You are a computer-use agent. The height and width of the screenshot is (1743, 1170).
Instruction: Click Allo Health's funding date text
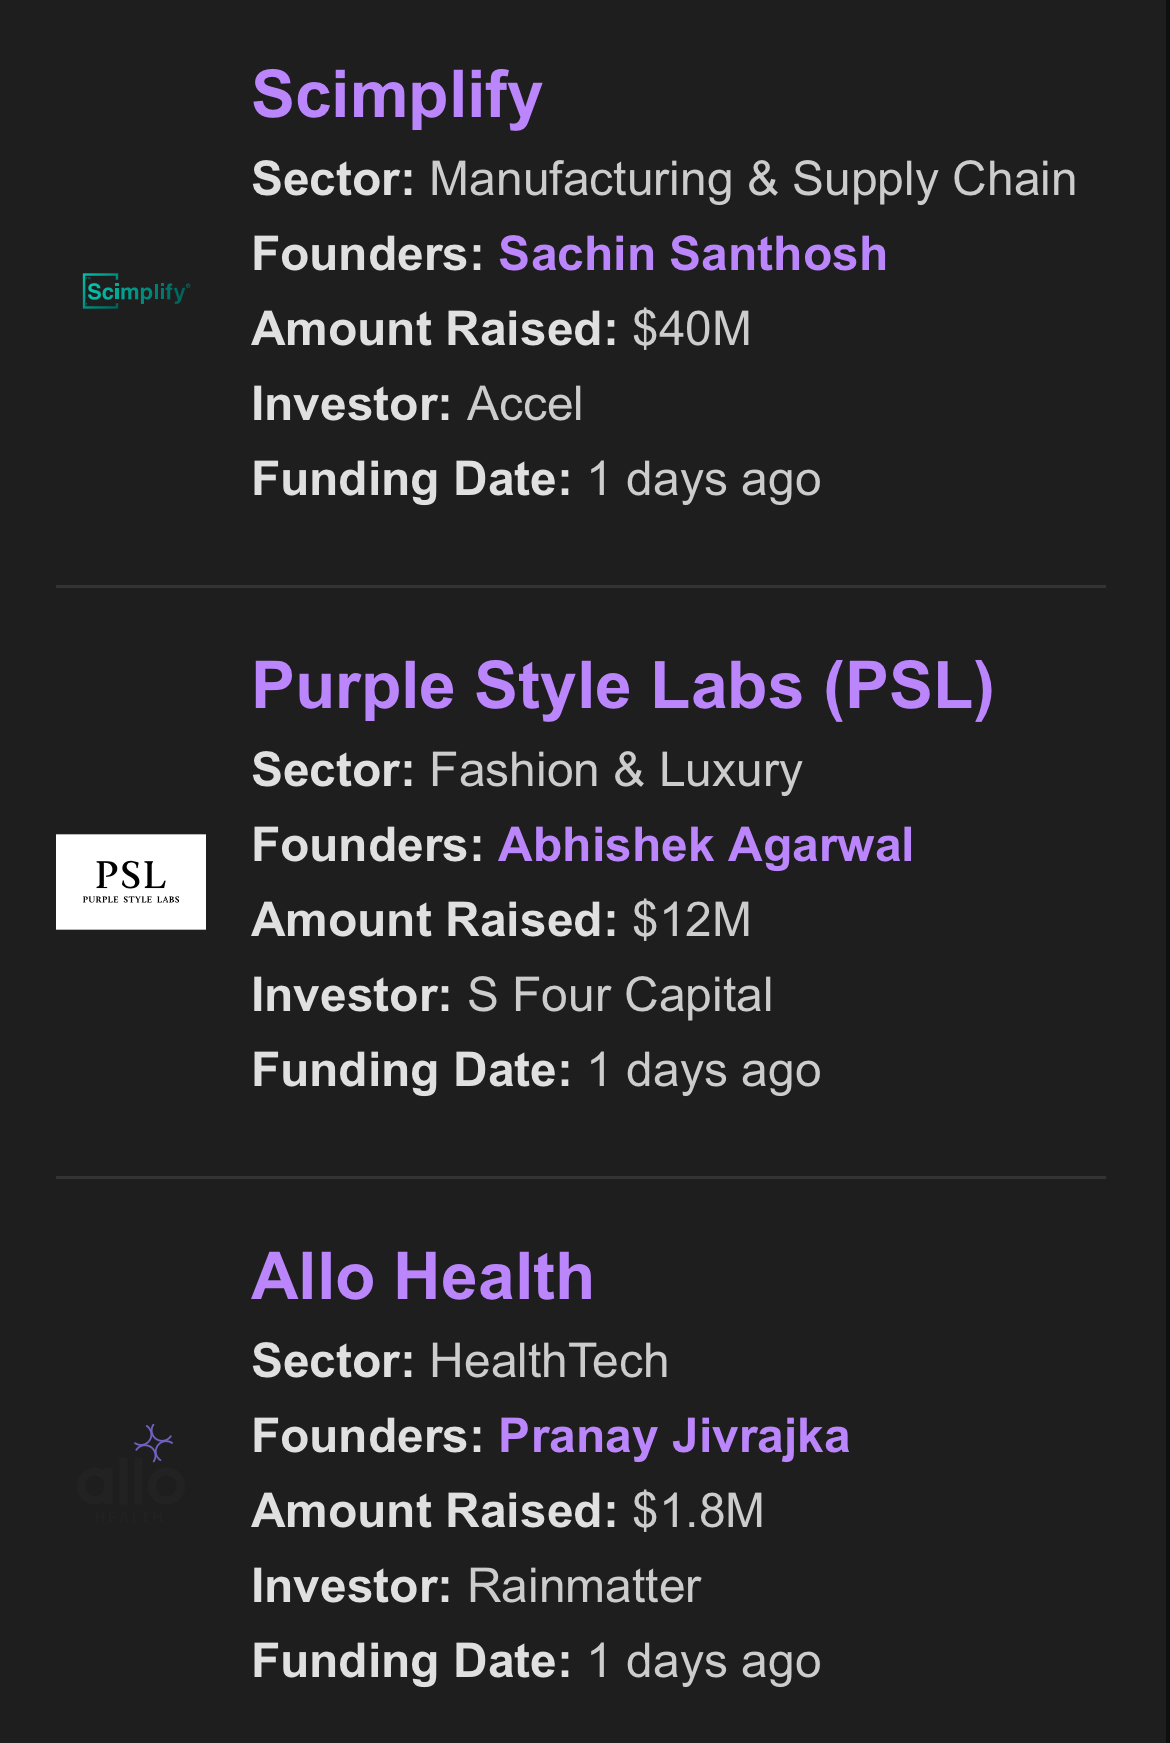[704, 1662]
